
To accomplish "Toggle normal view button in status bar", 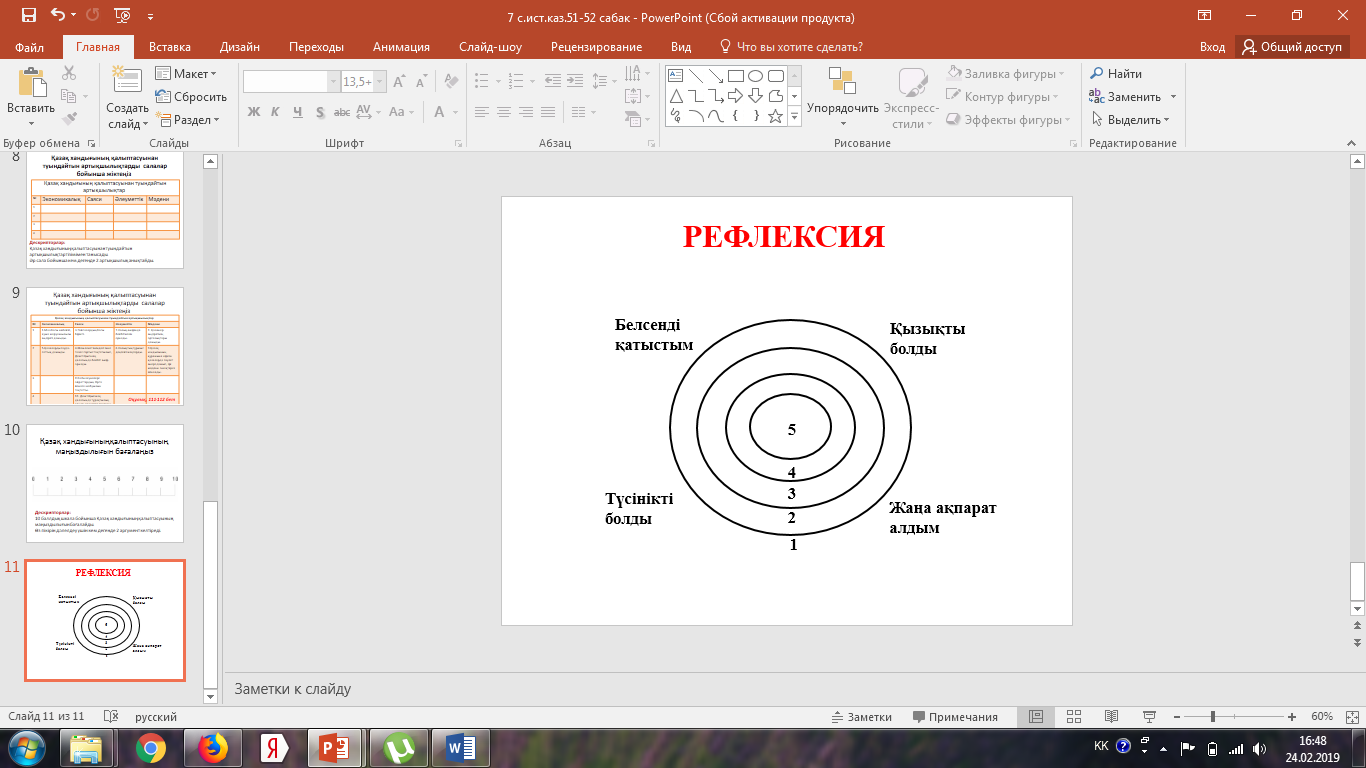I will coord(1036,717).
